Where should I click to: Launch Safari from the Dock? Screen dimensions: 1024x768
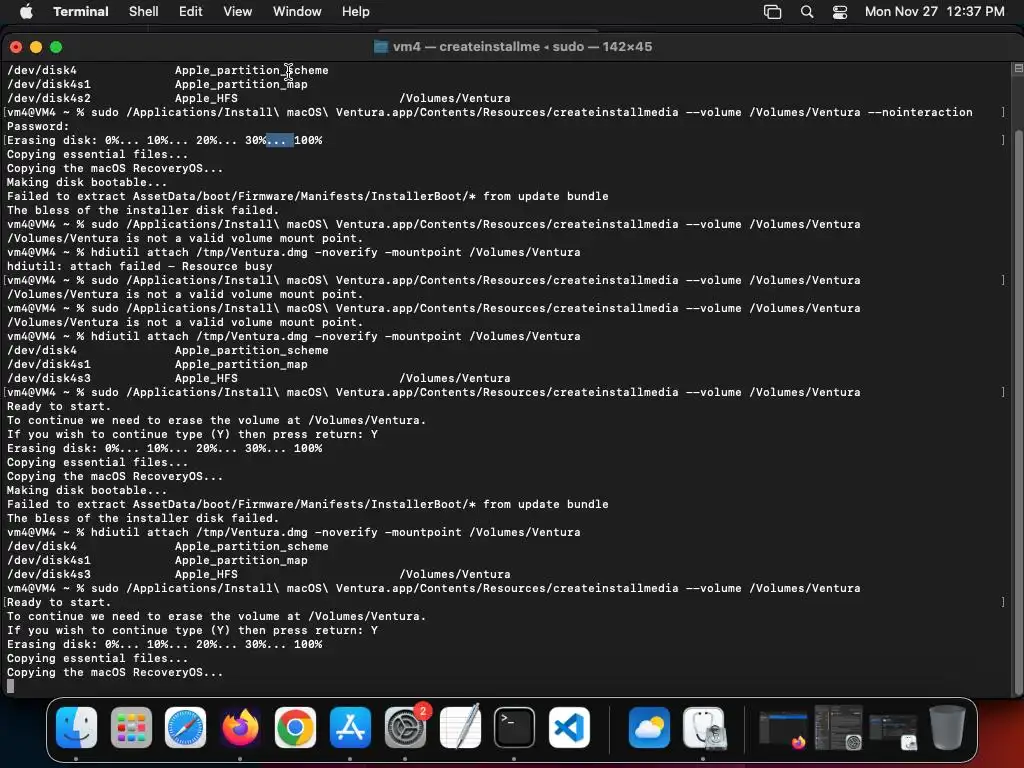185,727
